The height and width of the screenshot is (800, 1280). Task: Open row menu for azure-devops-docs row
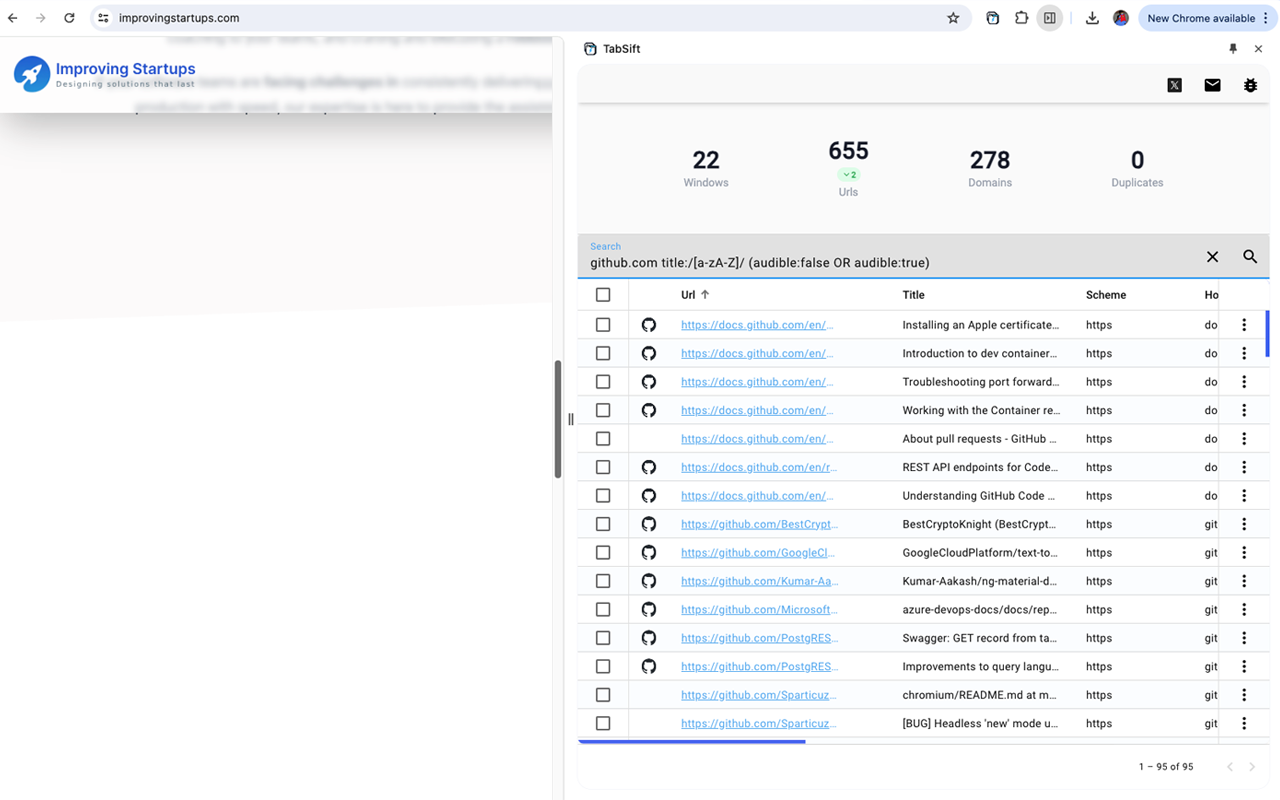(1244, 609)
